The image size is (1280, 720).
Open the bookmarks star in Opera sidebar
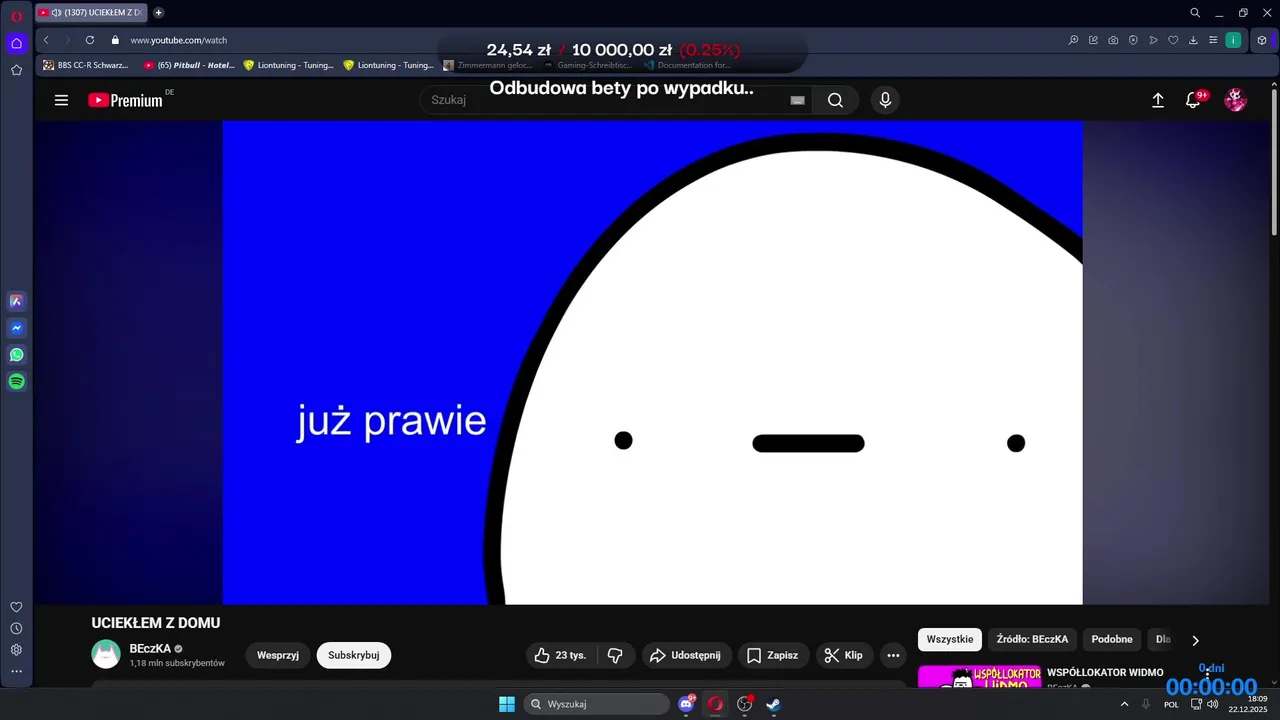[16, 70]
